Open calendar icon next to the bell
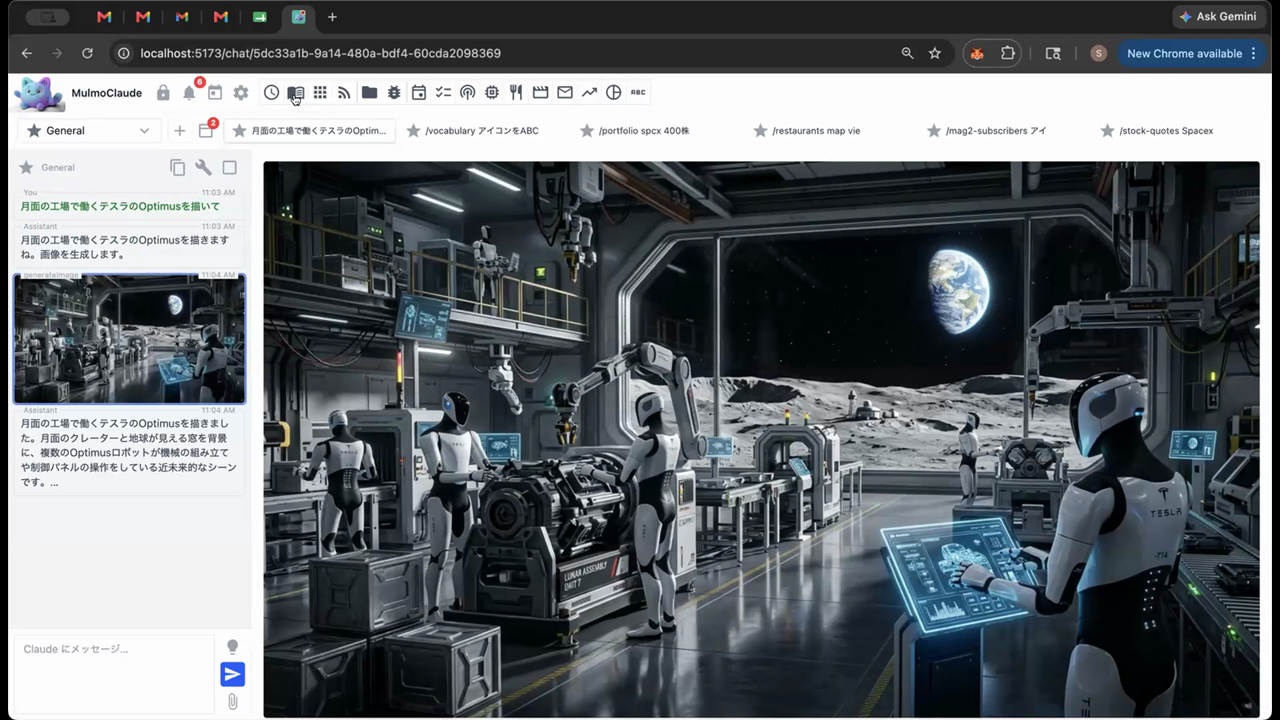This screenshot has height=720, width=1280. pos(215,93)
